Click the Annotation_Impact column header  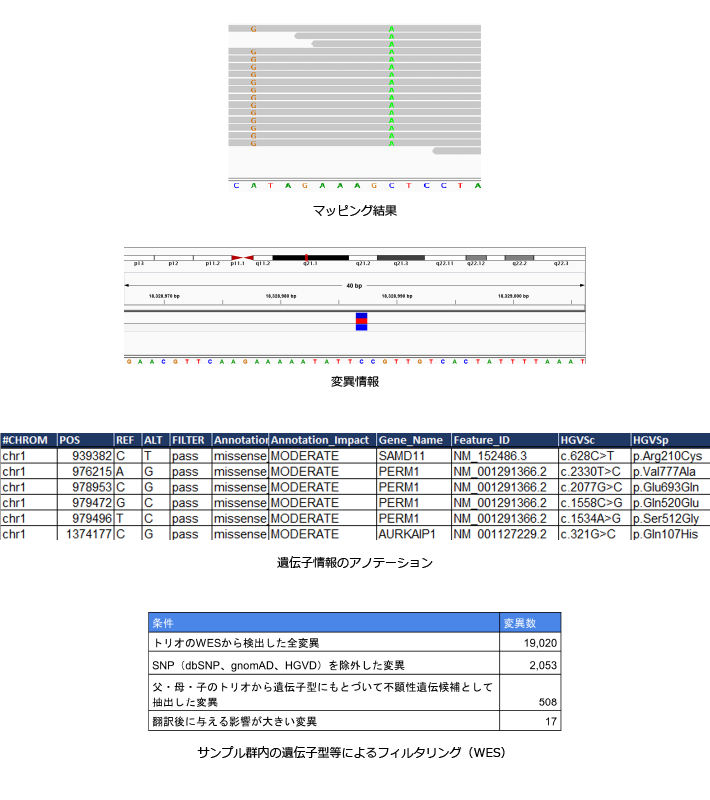click(x=321, y=440)
